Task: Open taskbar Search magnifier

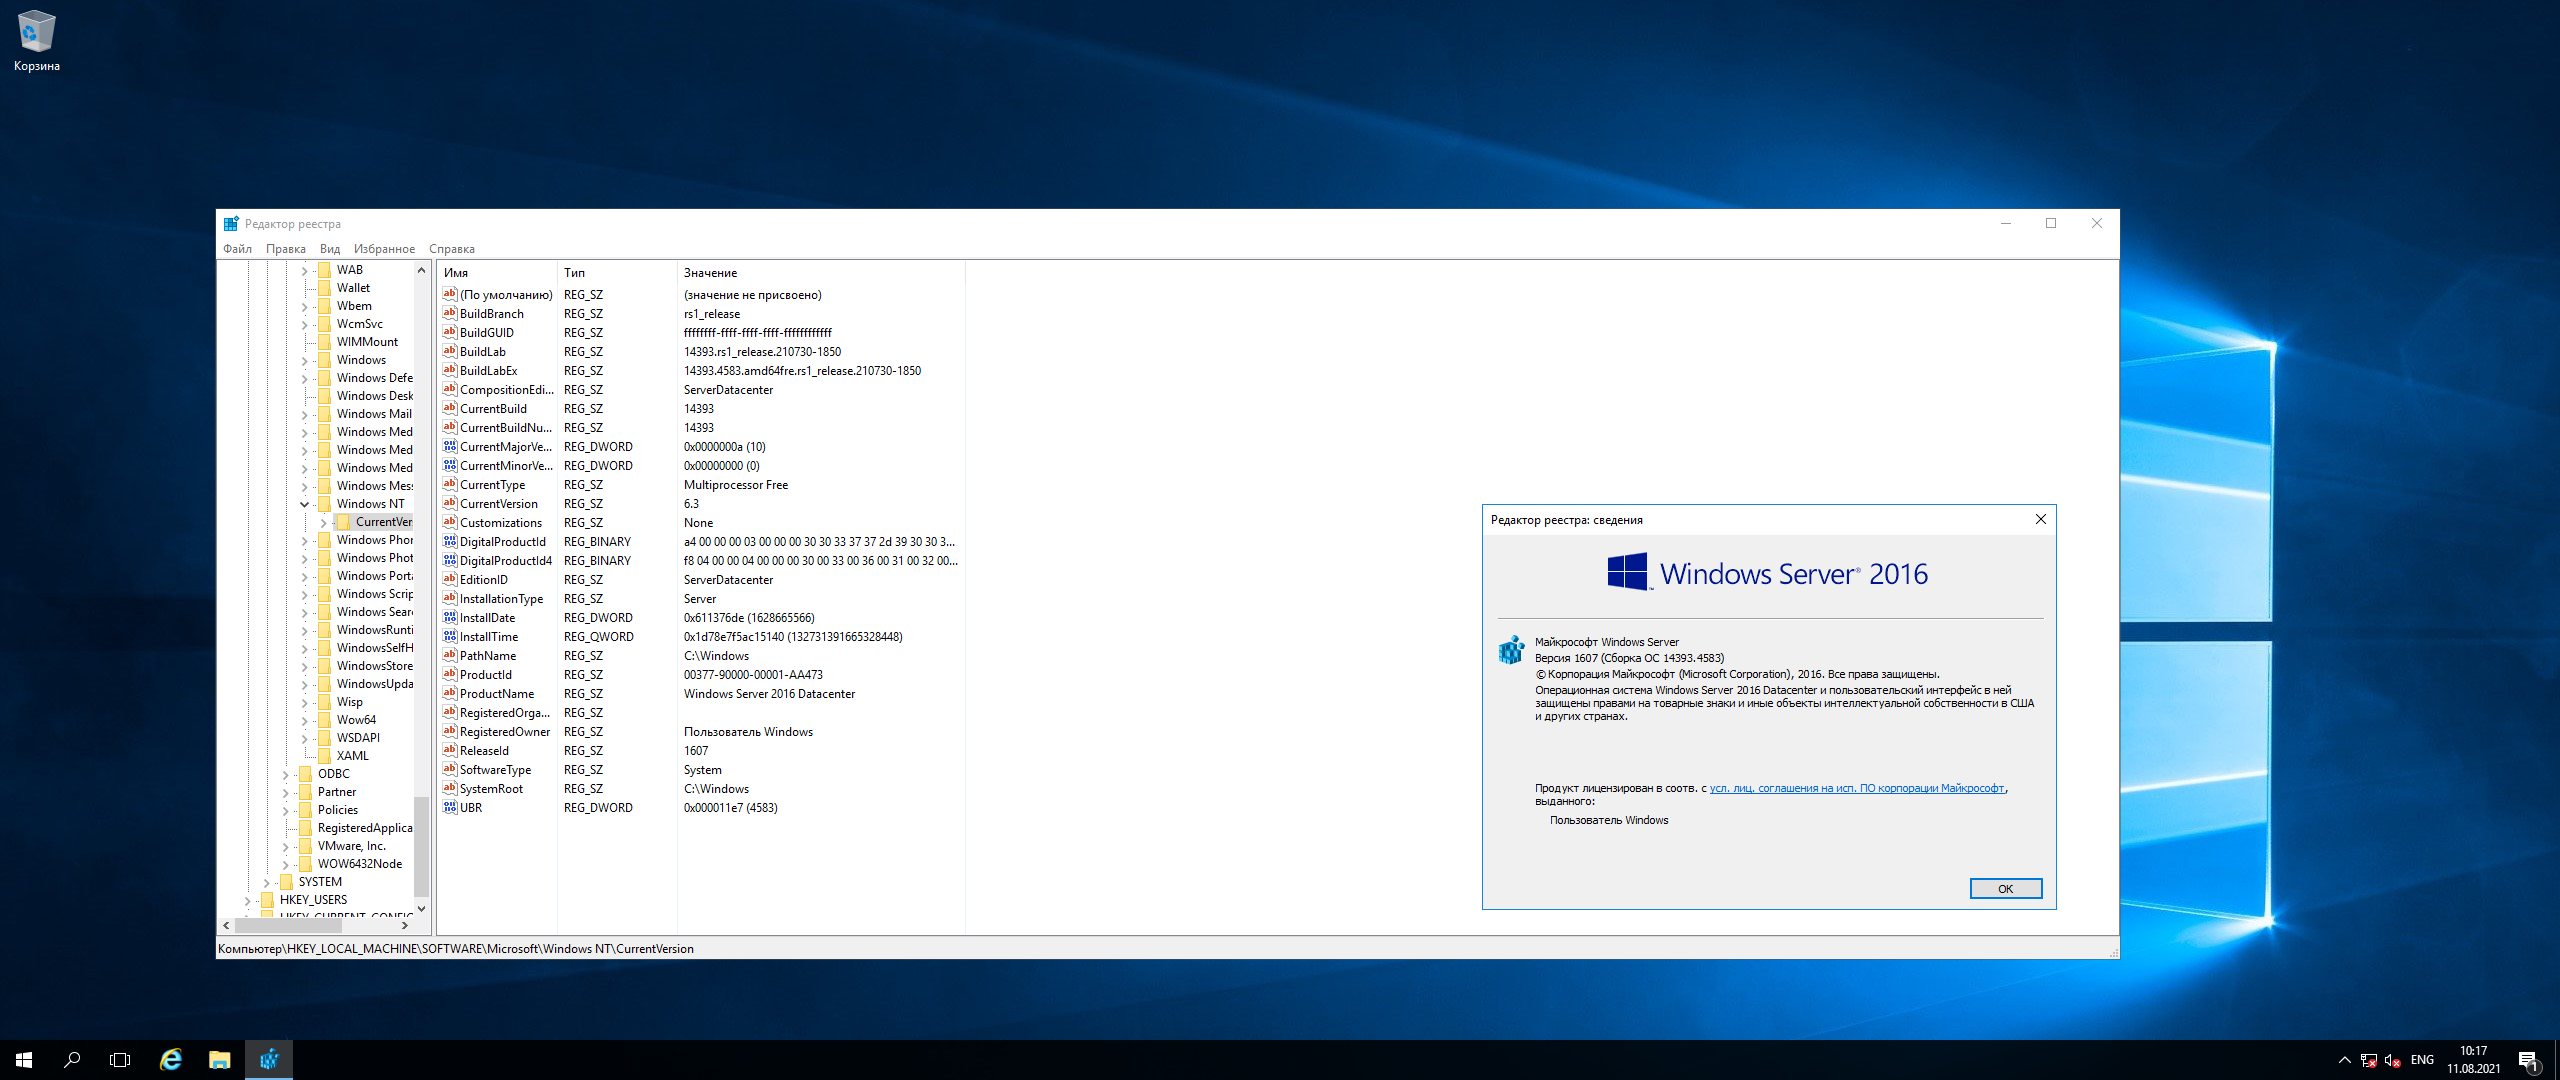Action: coord(72,1060)
